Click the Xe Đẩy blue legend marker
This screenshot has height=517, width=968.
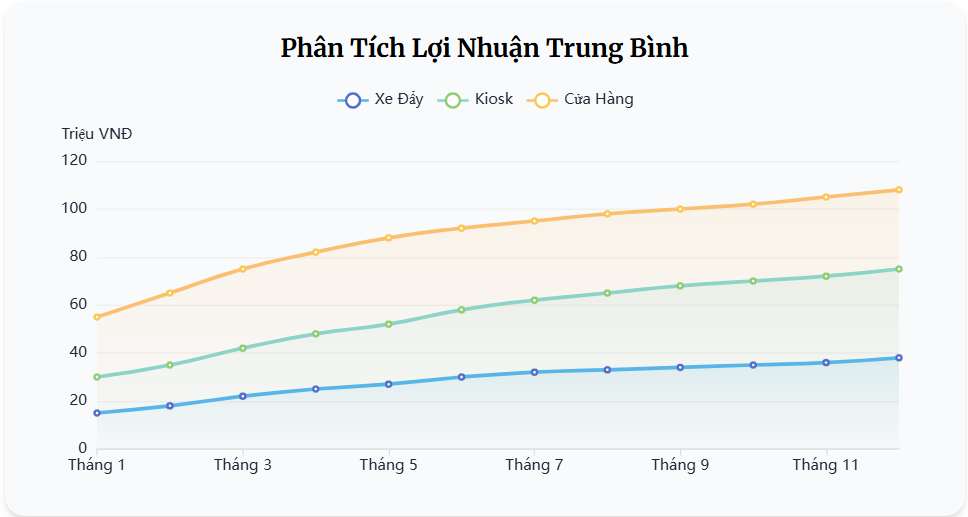pyautogui.click(x=352, y=99)
